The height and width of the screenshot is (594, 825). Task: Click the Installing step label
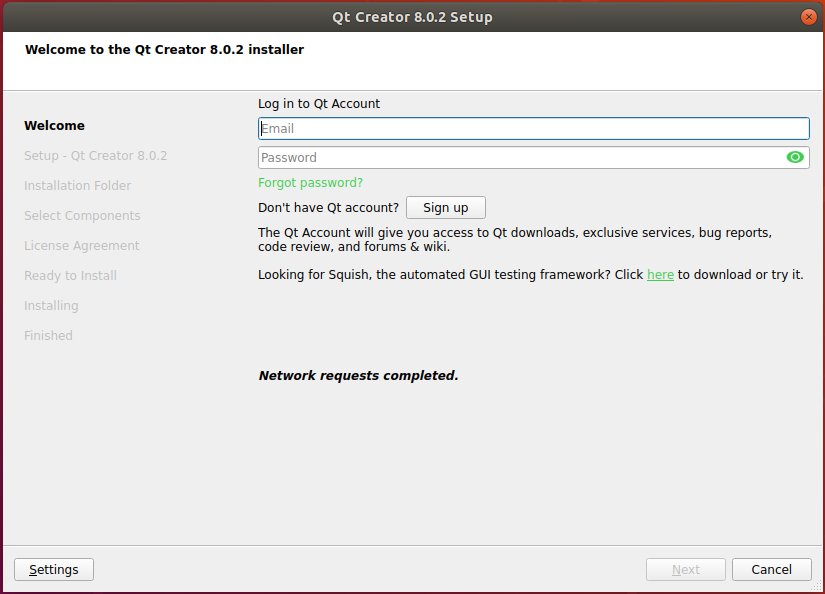coord(51,306)
